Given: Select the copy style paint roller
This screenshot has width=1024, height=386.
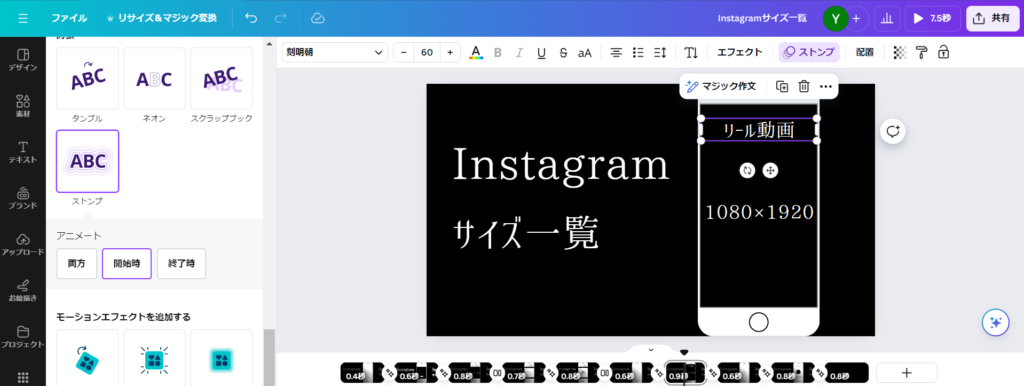Looking at the screenshot, I should (921, 53).
